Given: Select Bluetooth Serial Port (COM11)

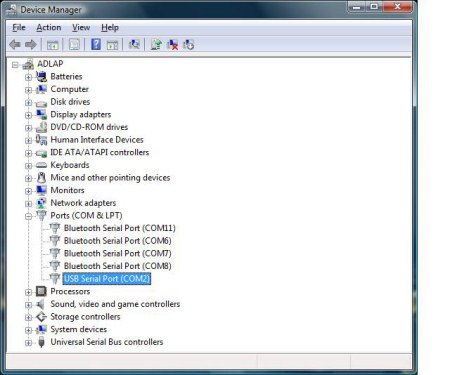Looking at the screenshot, I should click(120, 228).
